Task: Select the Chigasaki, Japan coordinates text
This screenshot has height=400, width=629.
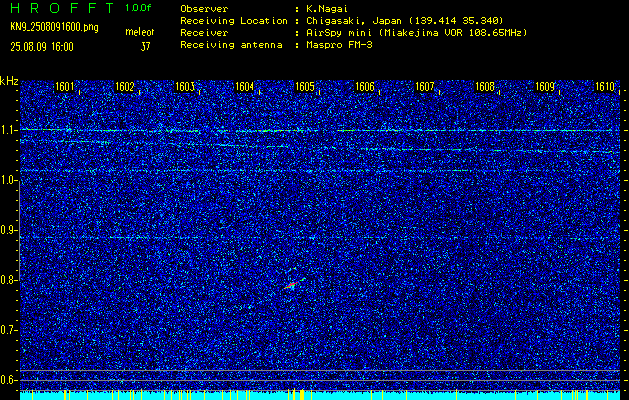Action: tap(404, 21)
